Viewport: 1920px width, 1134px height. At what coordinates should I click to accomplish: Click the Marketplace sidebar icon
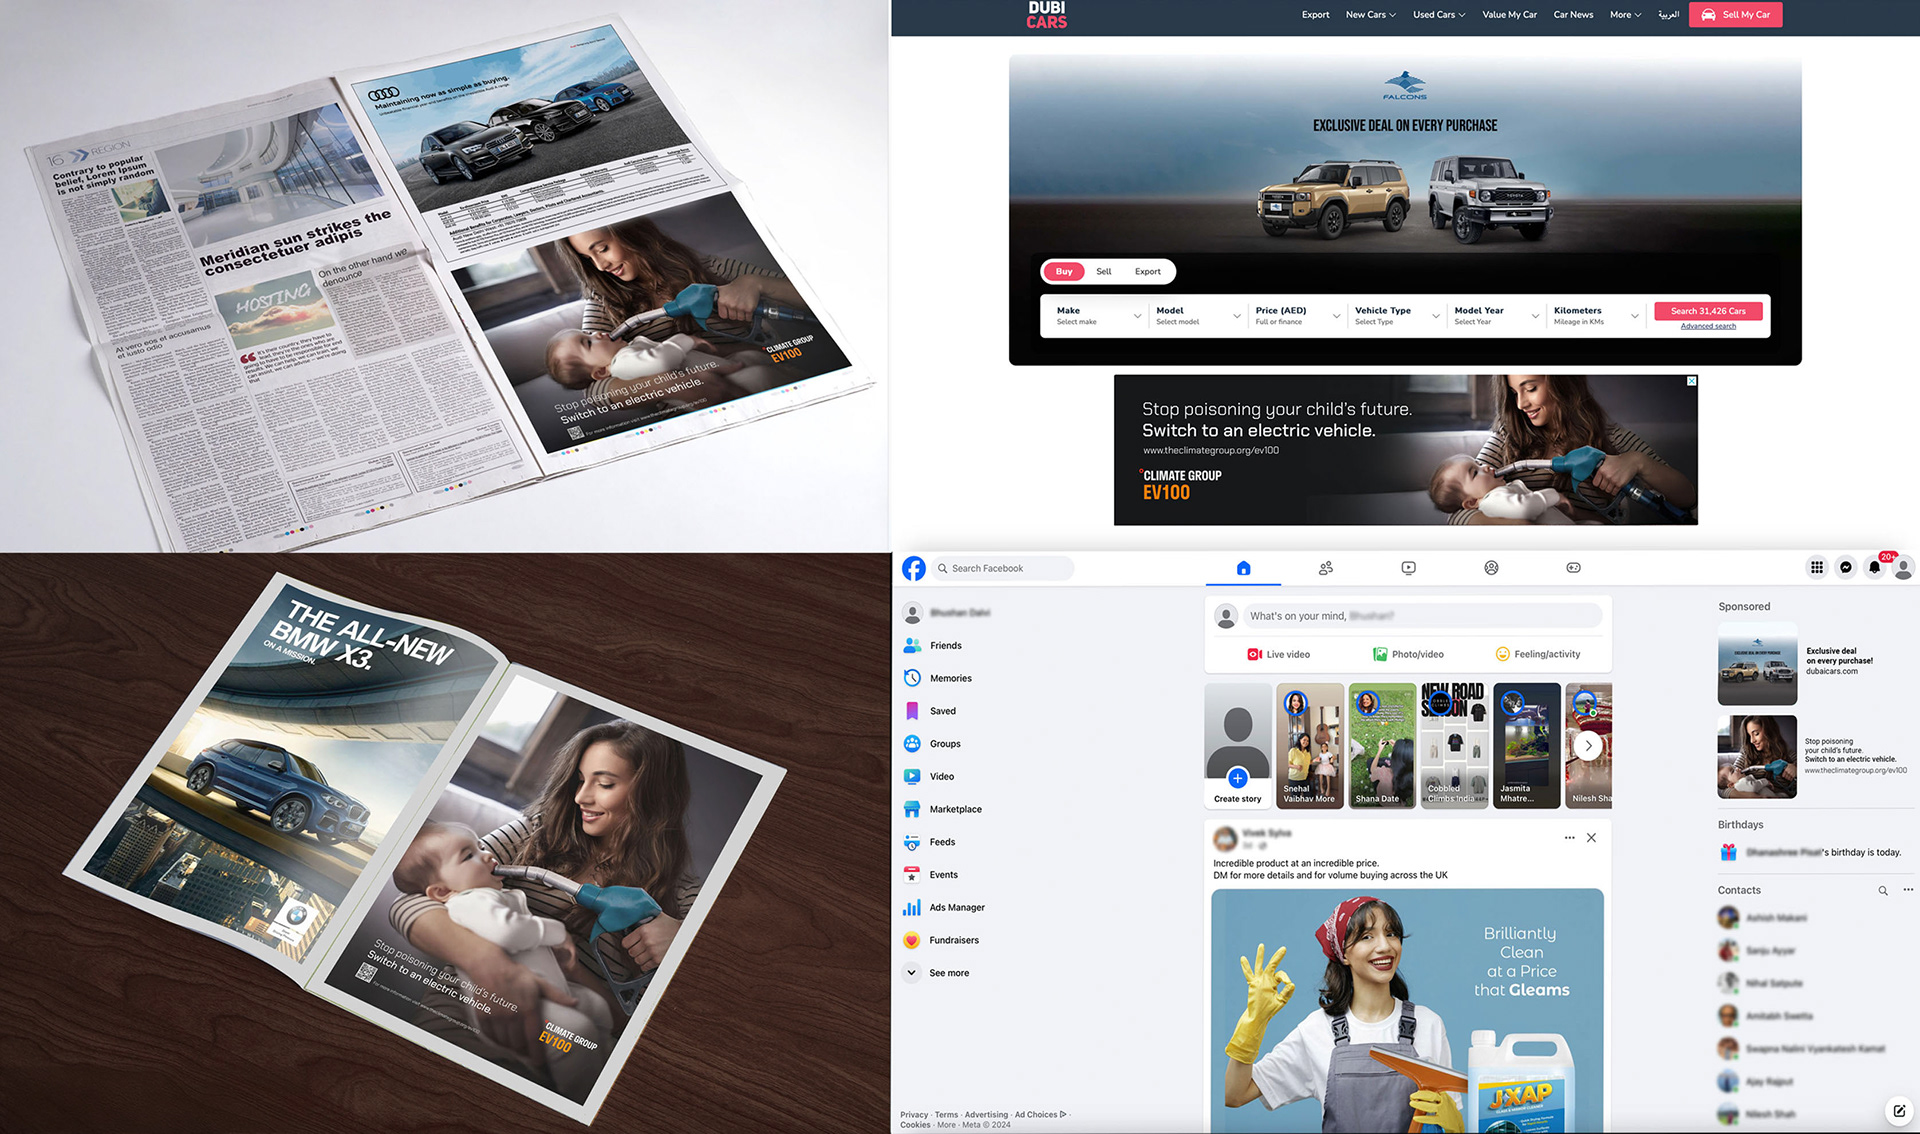pyautogui.click(x=912, y=809)
